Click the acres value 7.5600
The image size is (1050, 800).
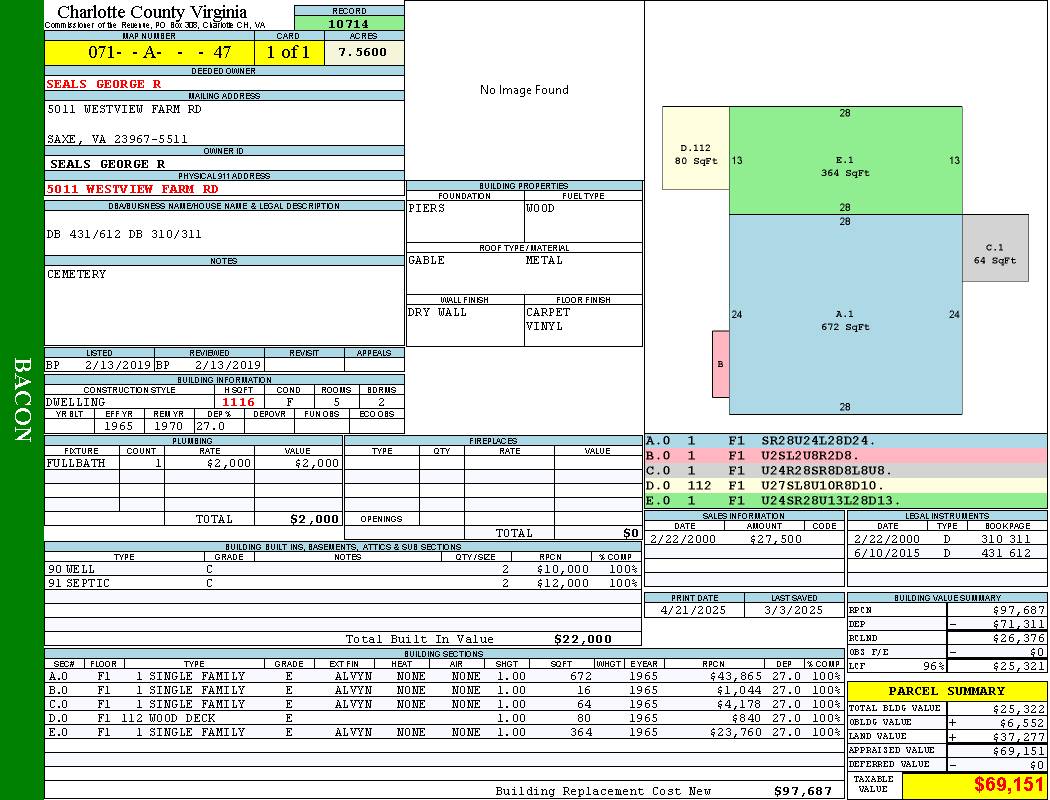[363, 52]
